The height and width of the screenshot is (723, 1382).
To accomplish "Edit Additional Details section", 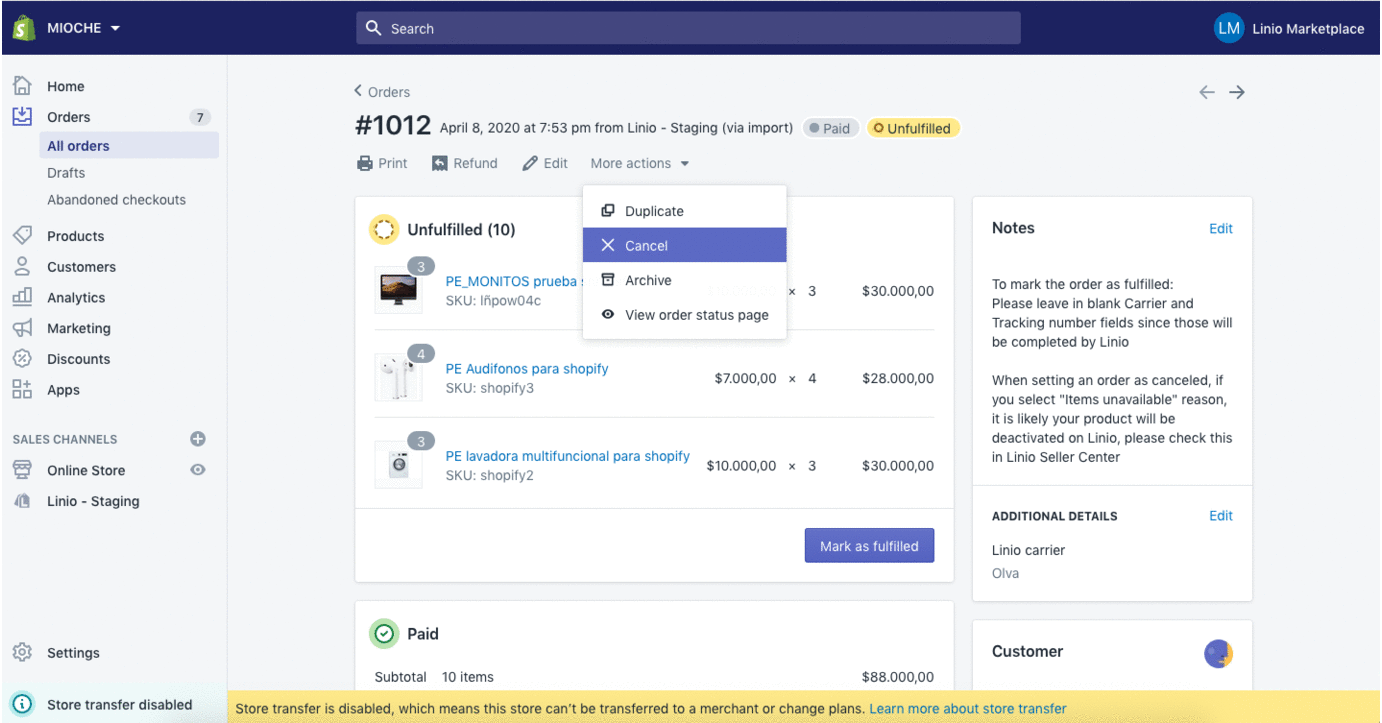I will 1221,516.
